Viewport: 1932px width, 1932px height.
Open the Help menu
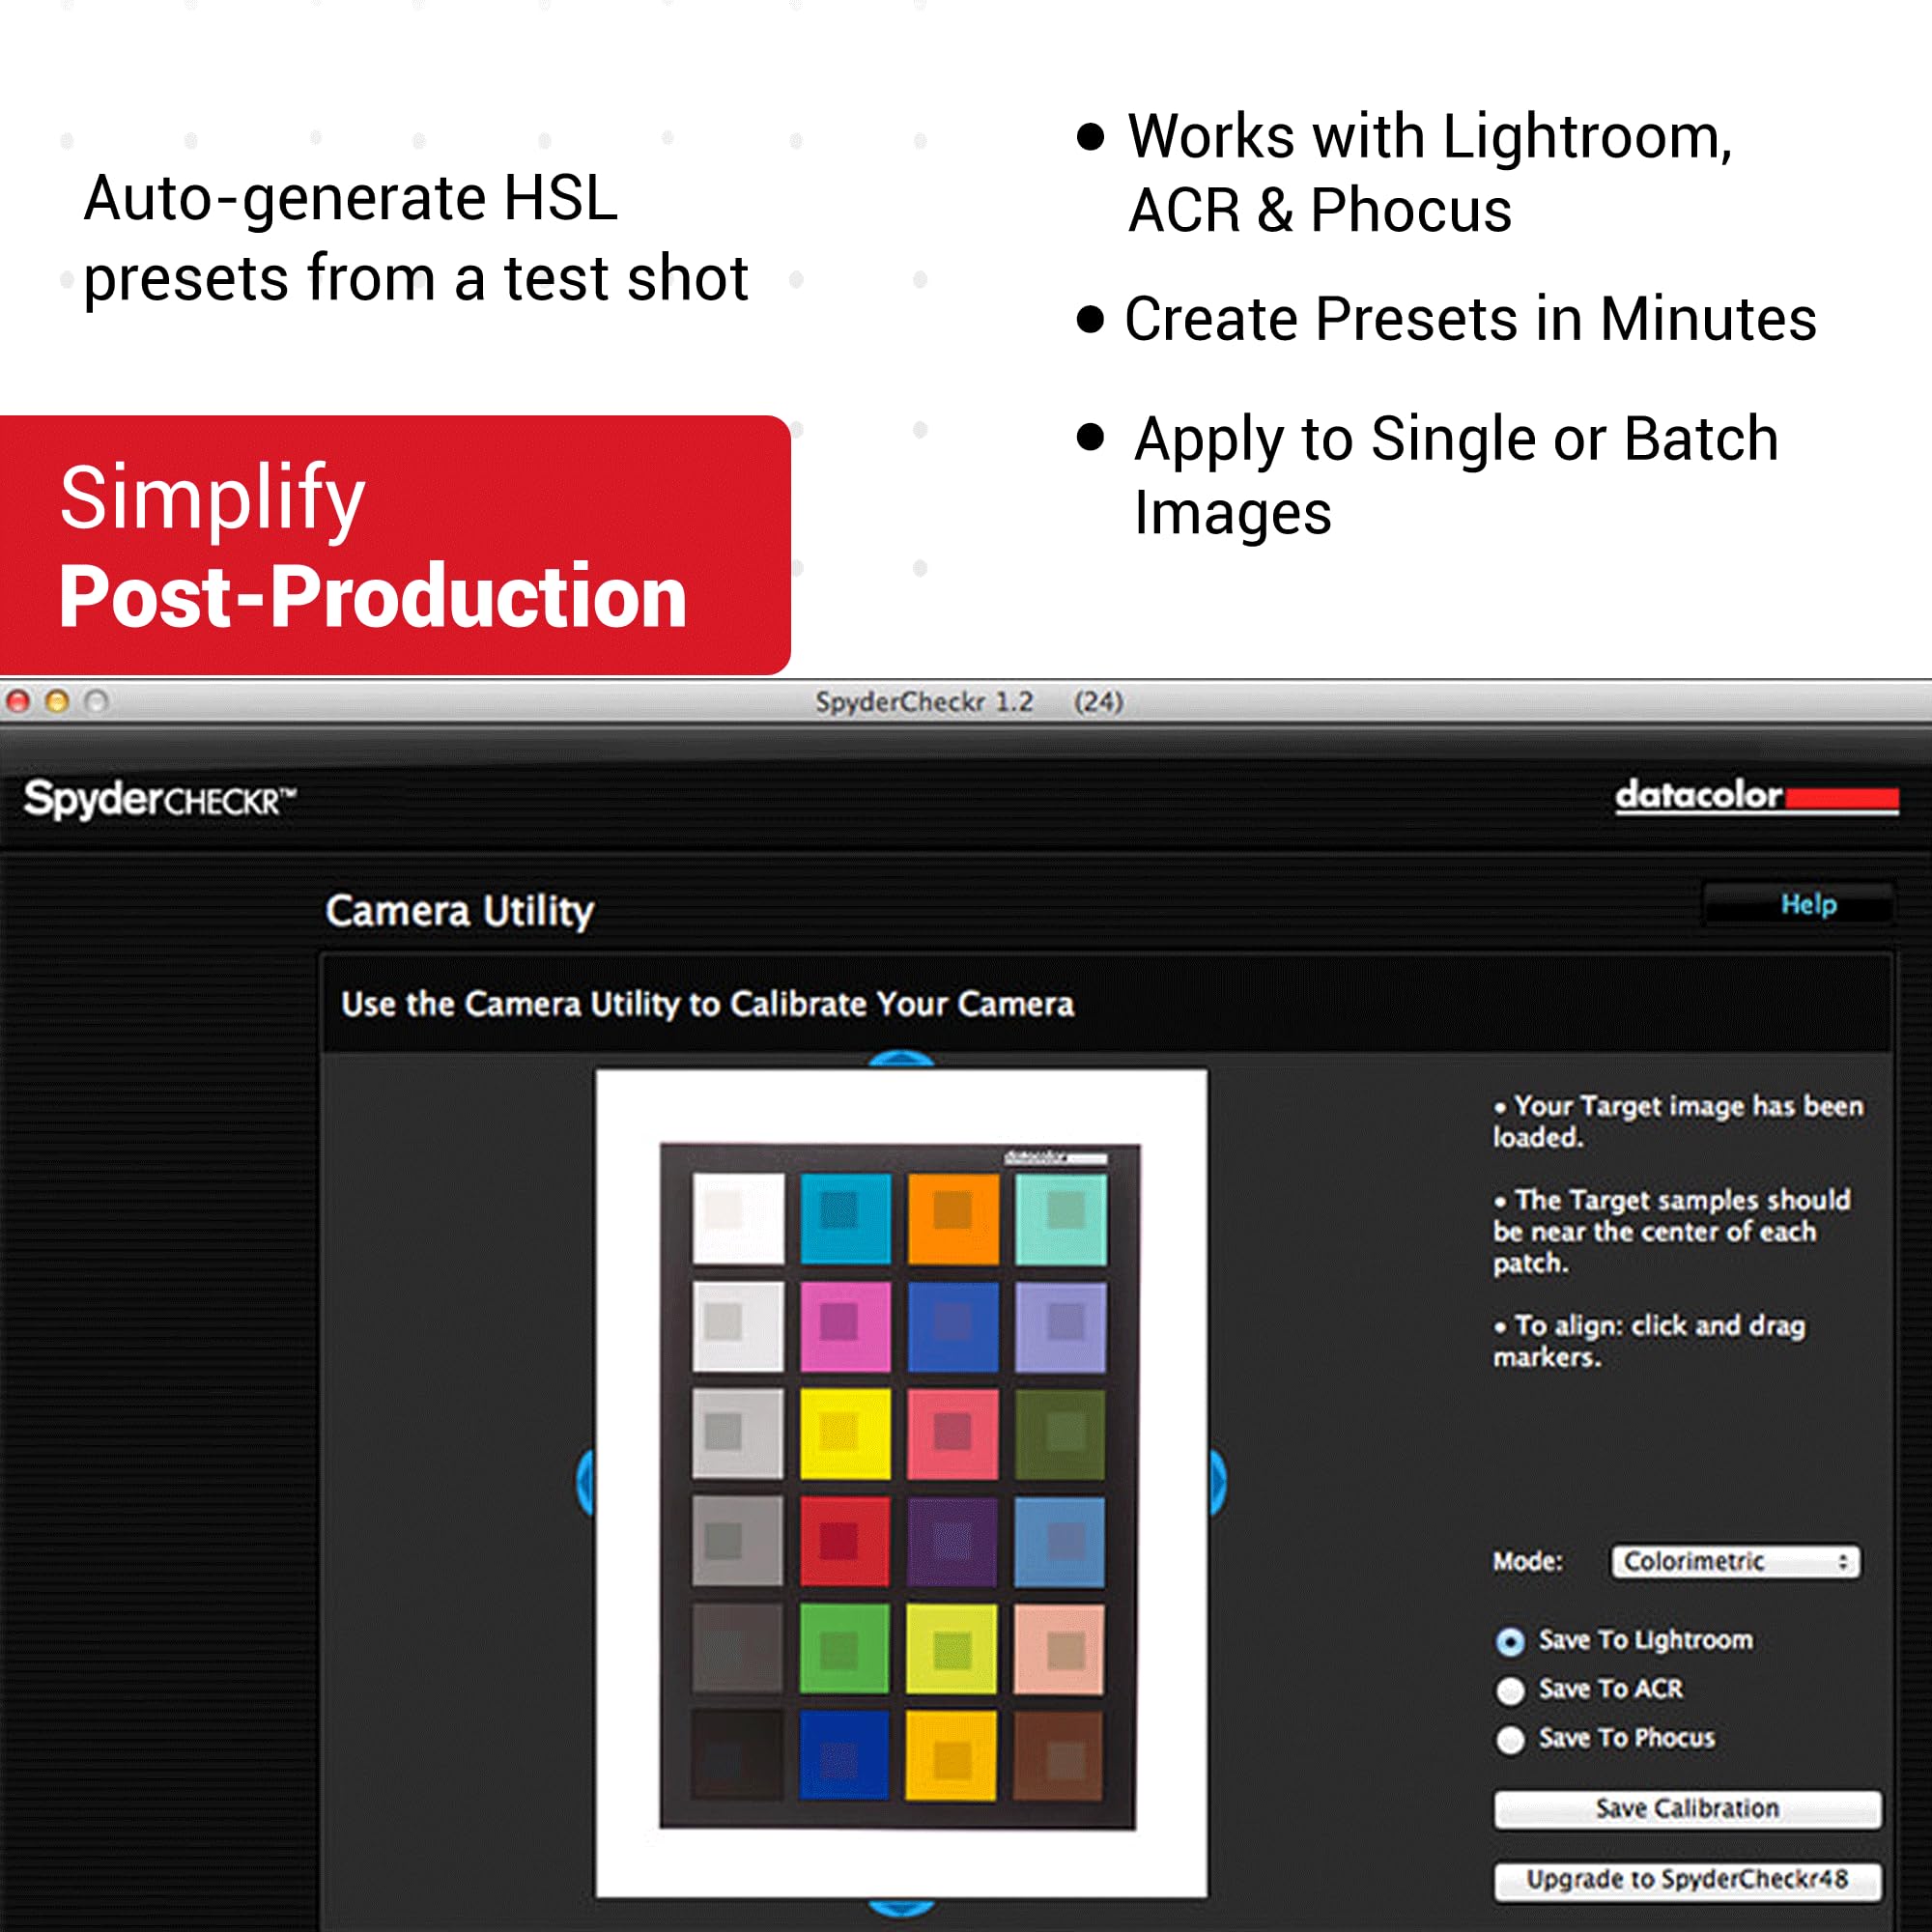1808,904
